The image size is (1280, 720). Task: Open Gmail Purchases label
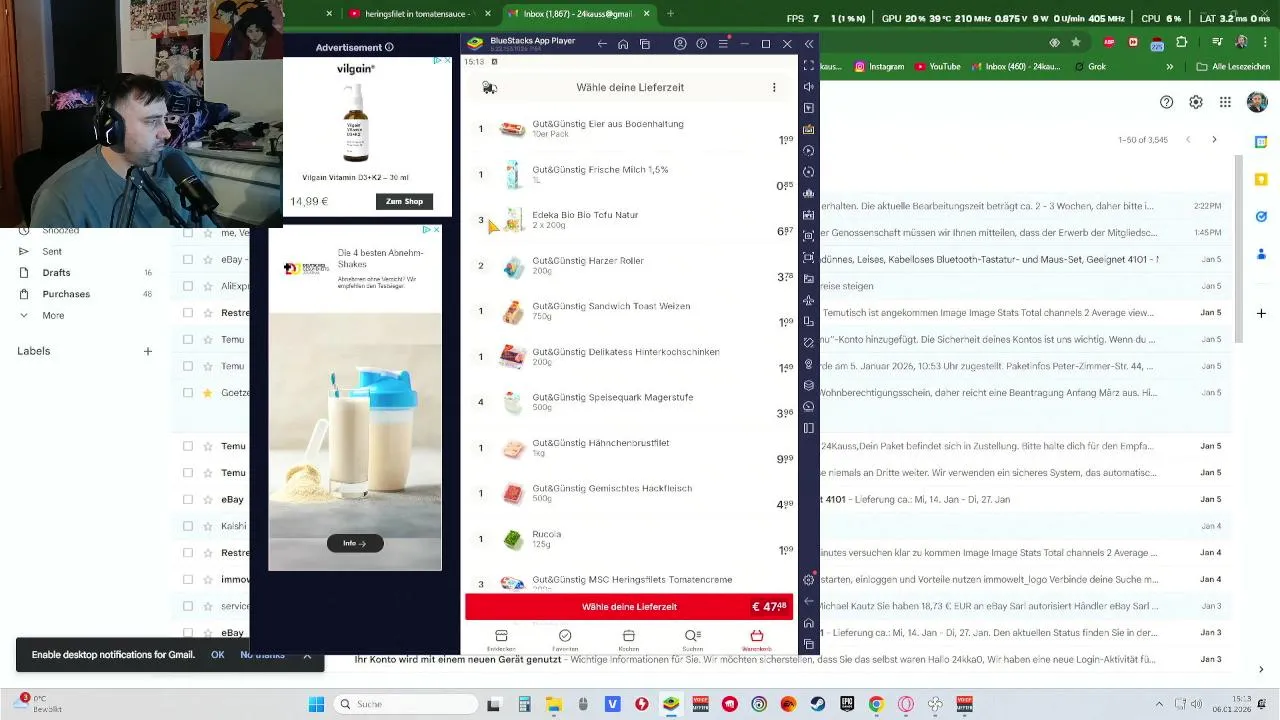(66, 294)
